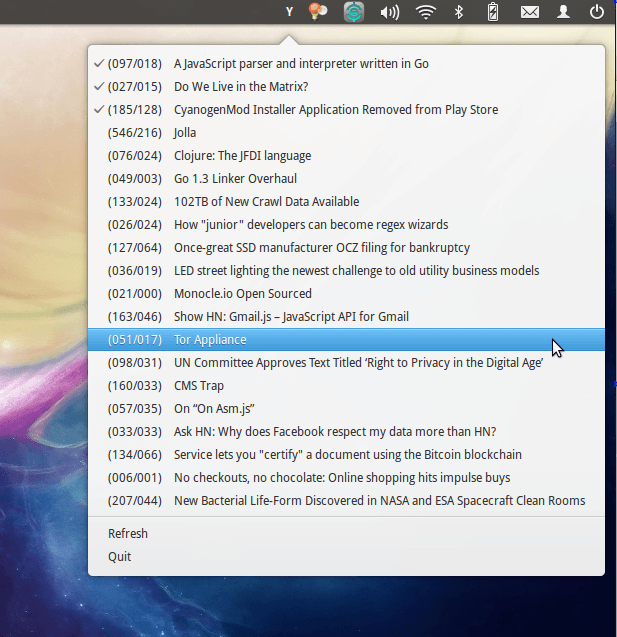The width and height of the screenshot is (617, 637).
Task: Open Show HN: Gmail.js JavaScript API story
Action: pyautogui.click(x=346, y=316)
